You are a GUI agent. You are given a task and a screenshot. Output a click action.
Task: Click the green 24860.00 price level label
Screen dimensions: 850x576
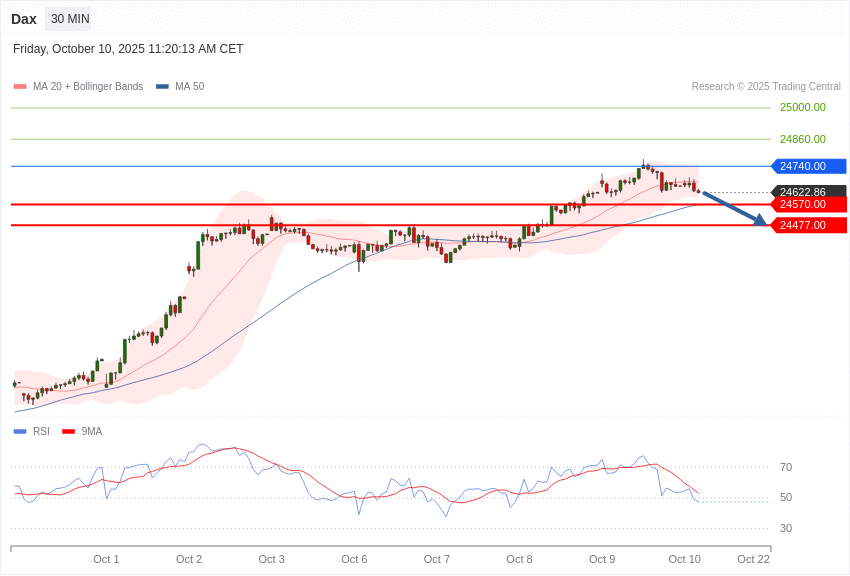click(803, 139)
